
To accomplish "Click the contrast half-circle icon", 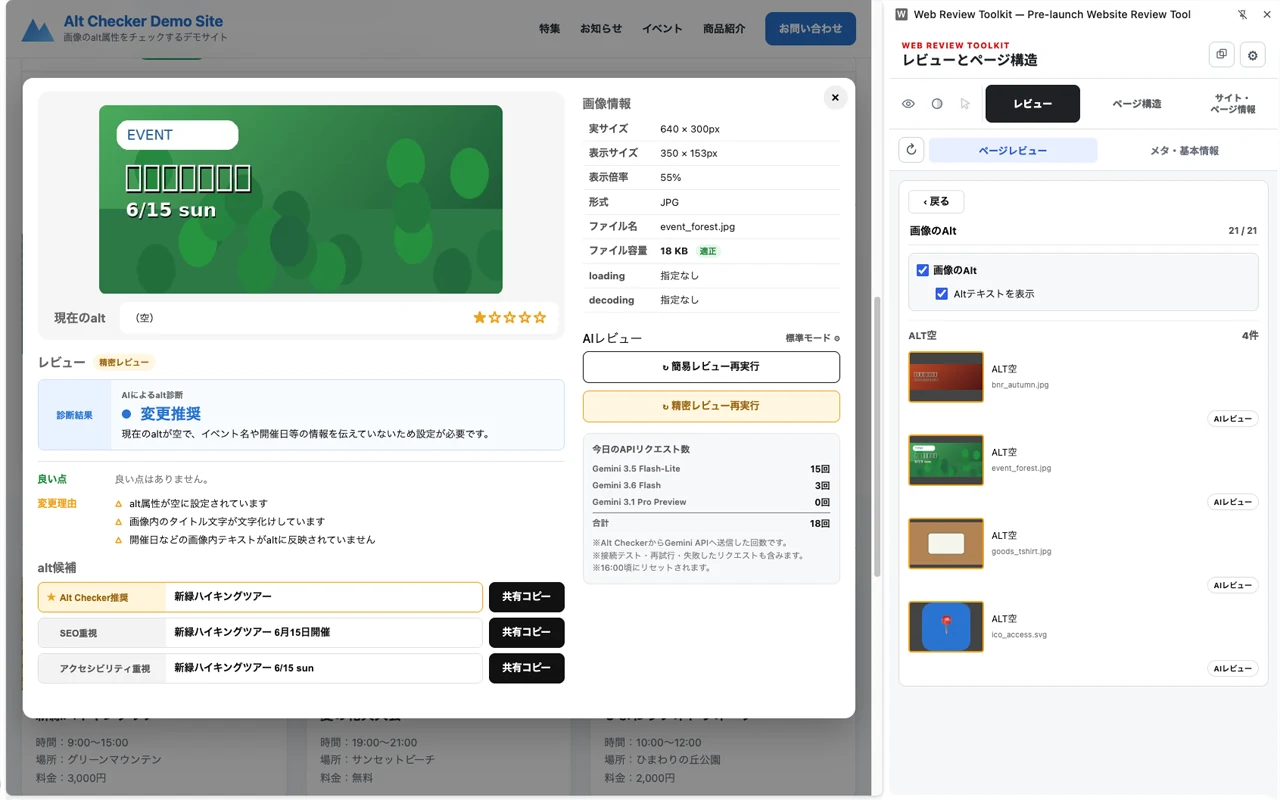I will coord(937,104).
